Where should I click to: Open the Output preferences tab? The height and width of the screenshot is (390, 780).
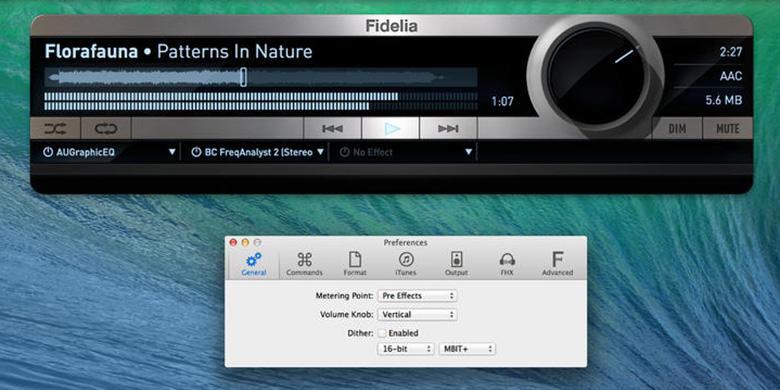pyautogui.click(x=457, y=265)
